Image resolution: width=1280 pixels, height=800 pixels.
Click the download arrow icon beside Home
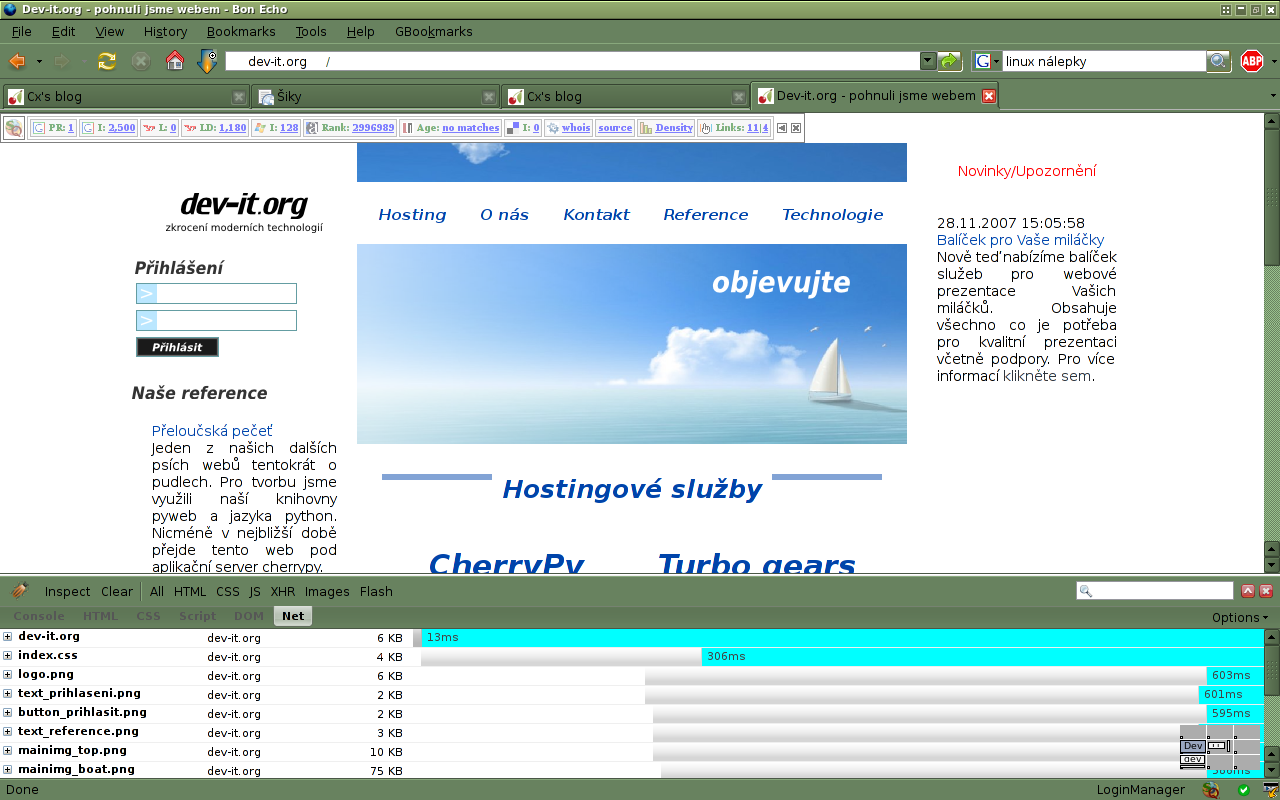tap(207, 61)
